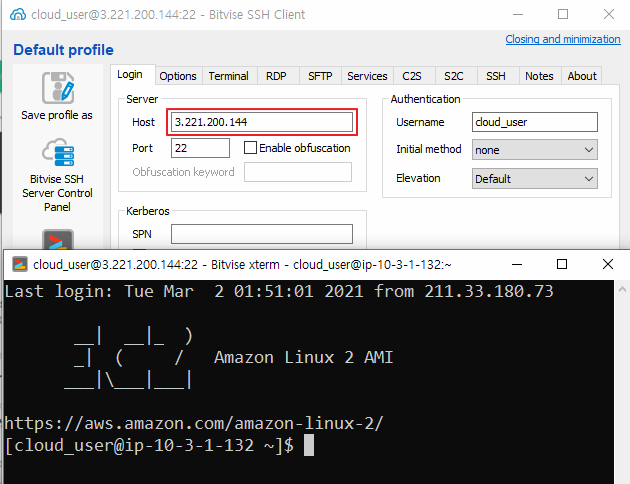Select the RDP tab
The height and width of the screenshot is (484, 630).
(x=276, y=76)
